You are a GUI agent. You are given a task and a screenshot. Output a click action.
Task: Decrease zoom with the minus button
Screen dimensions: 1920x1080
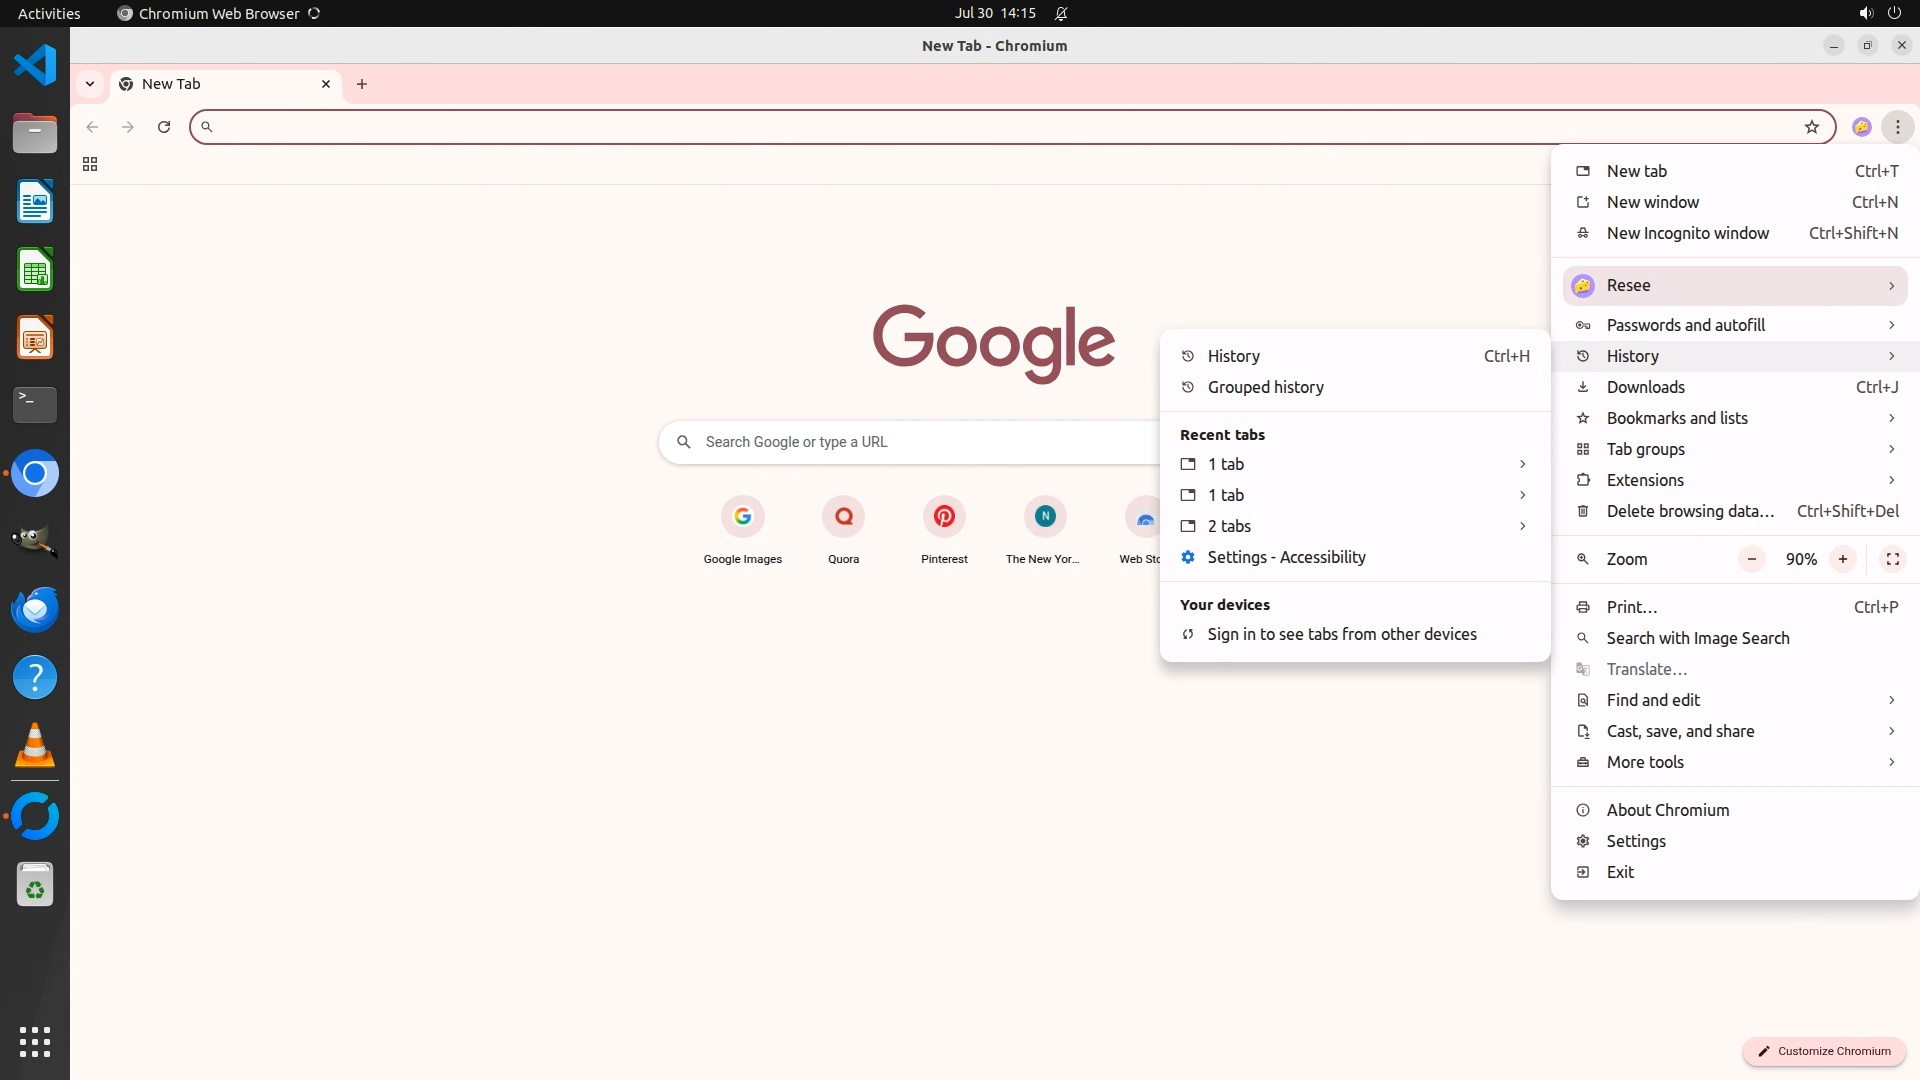[x=1751, y=559]
